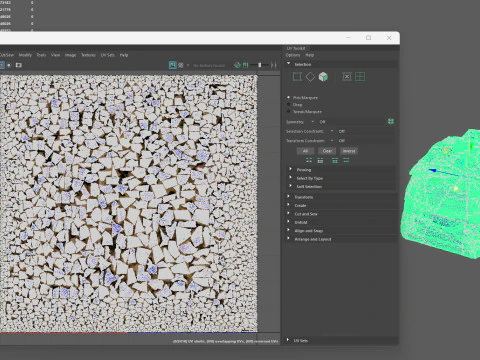Screen dimensions: 480x360
Task: Click the green icon beneath the Inverse button
Action: (x=346, y=161)
